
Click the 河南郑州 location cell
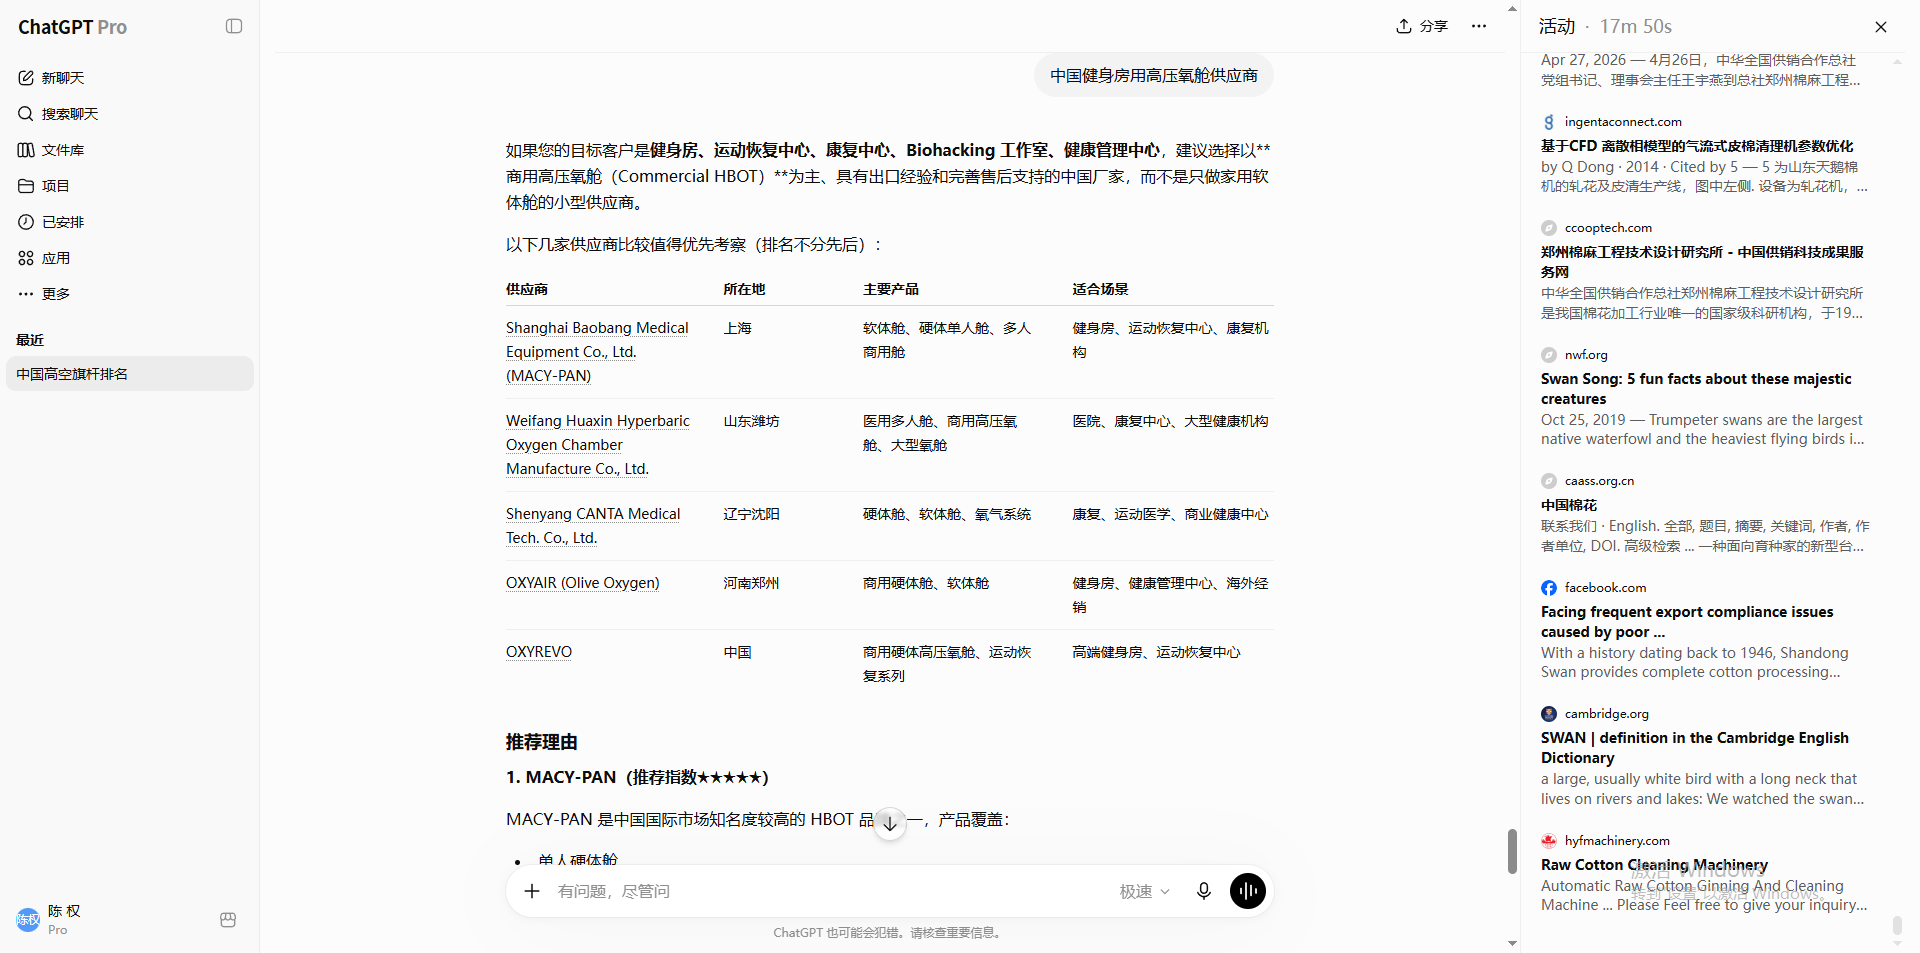pyautogui.click(x=751, y=583)
